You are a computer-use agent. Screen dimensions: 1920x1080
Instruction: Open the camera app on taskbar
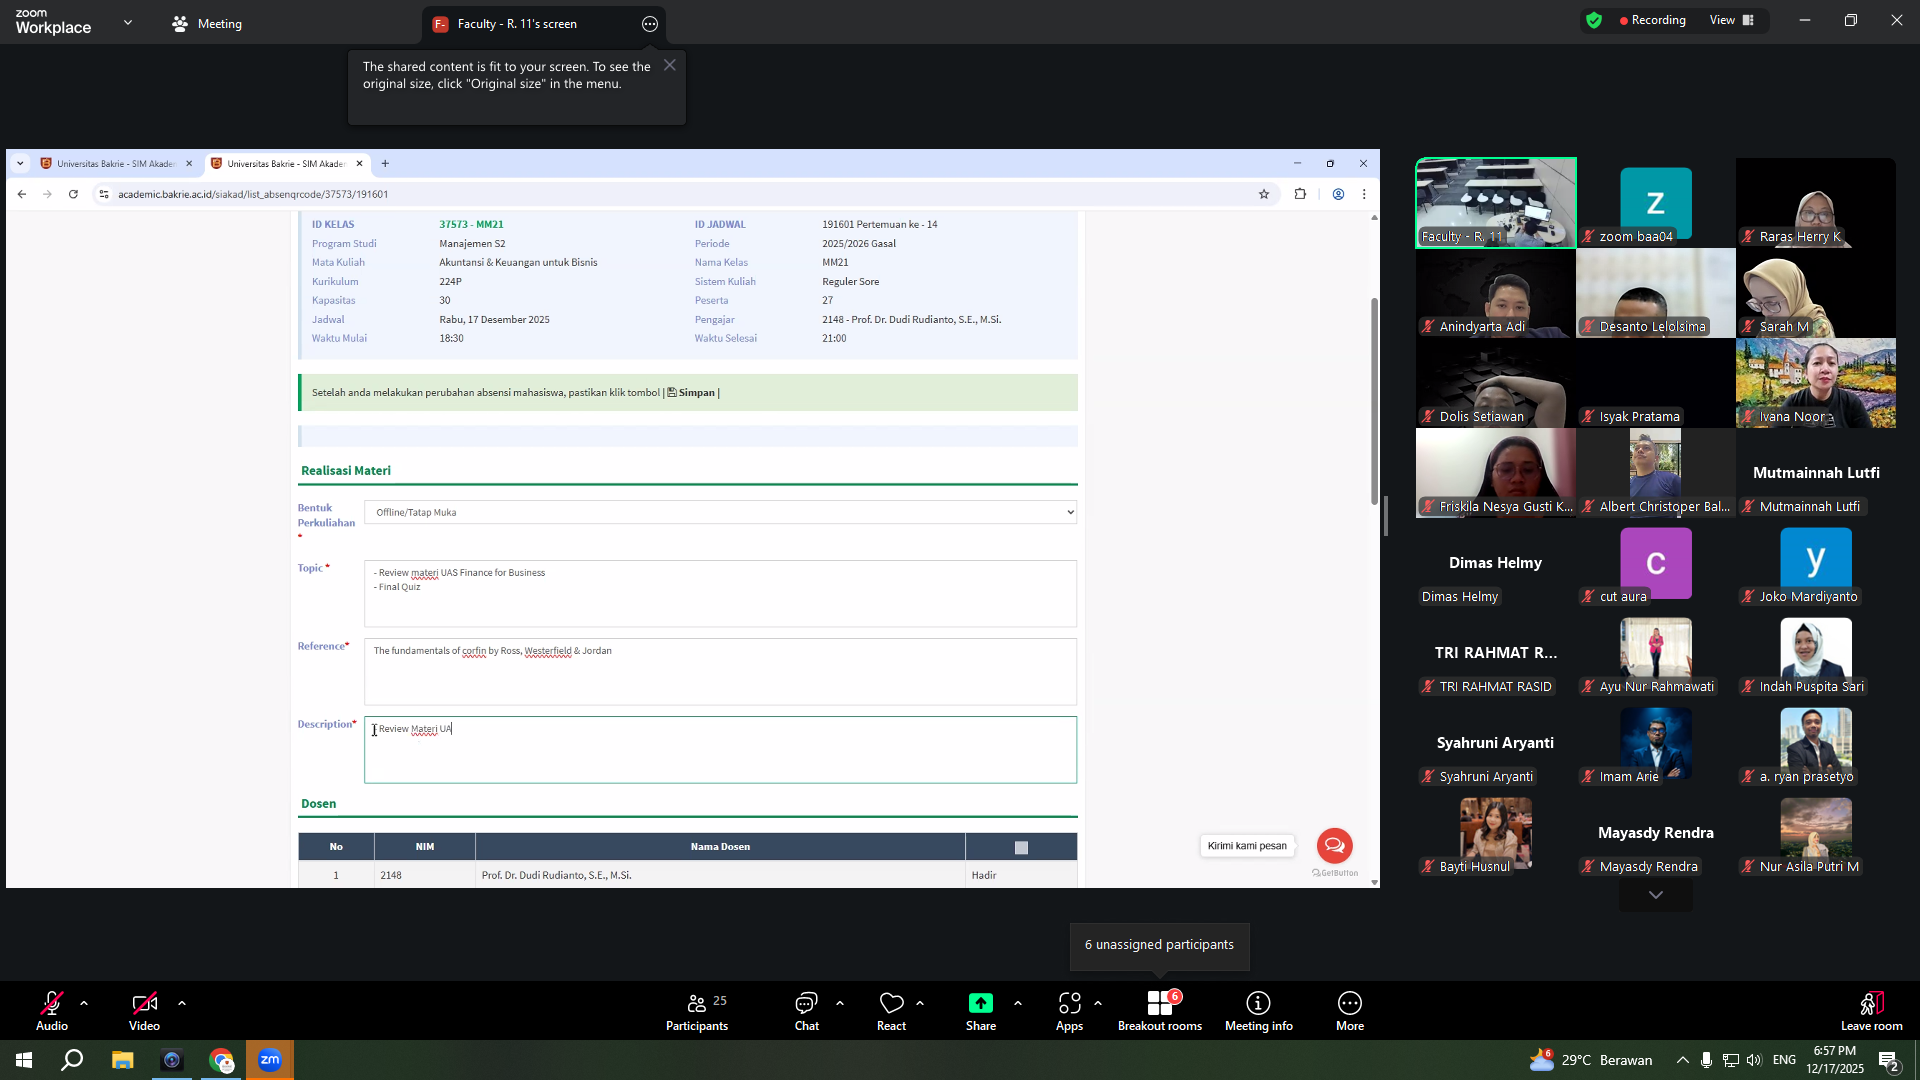tap(172, 1060)
